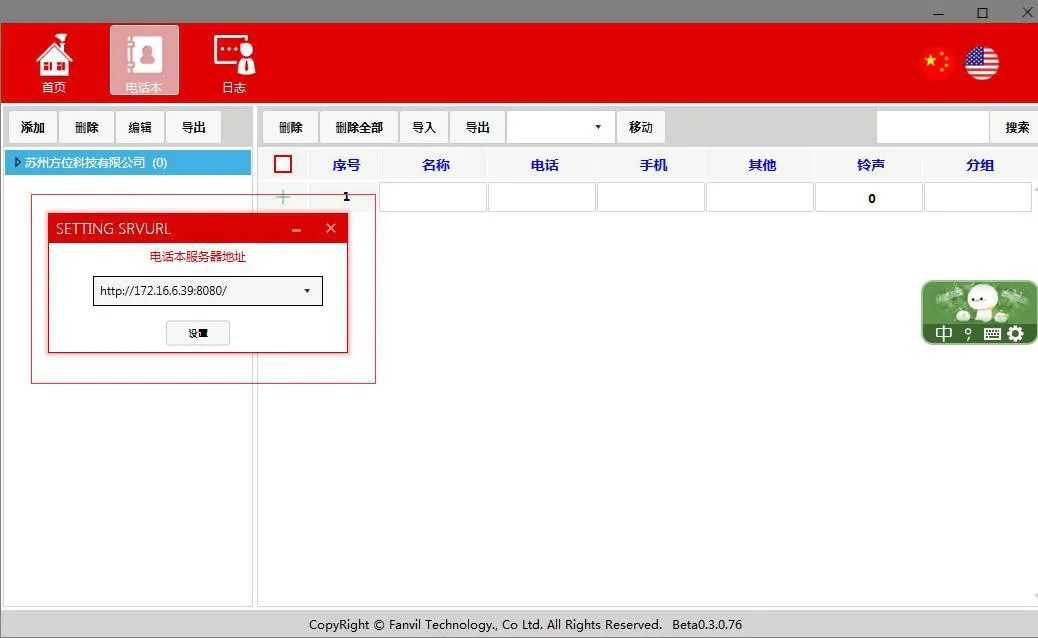The height and width of the screenshot is (638, 1038).
Task: Open the 首页 home page
Action: coord(54,60)
